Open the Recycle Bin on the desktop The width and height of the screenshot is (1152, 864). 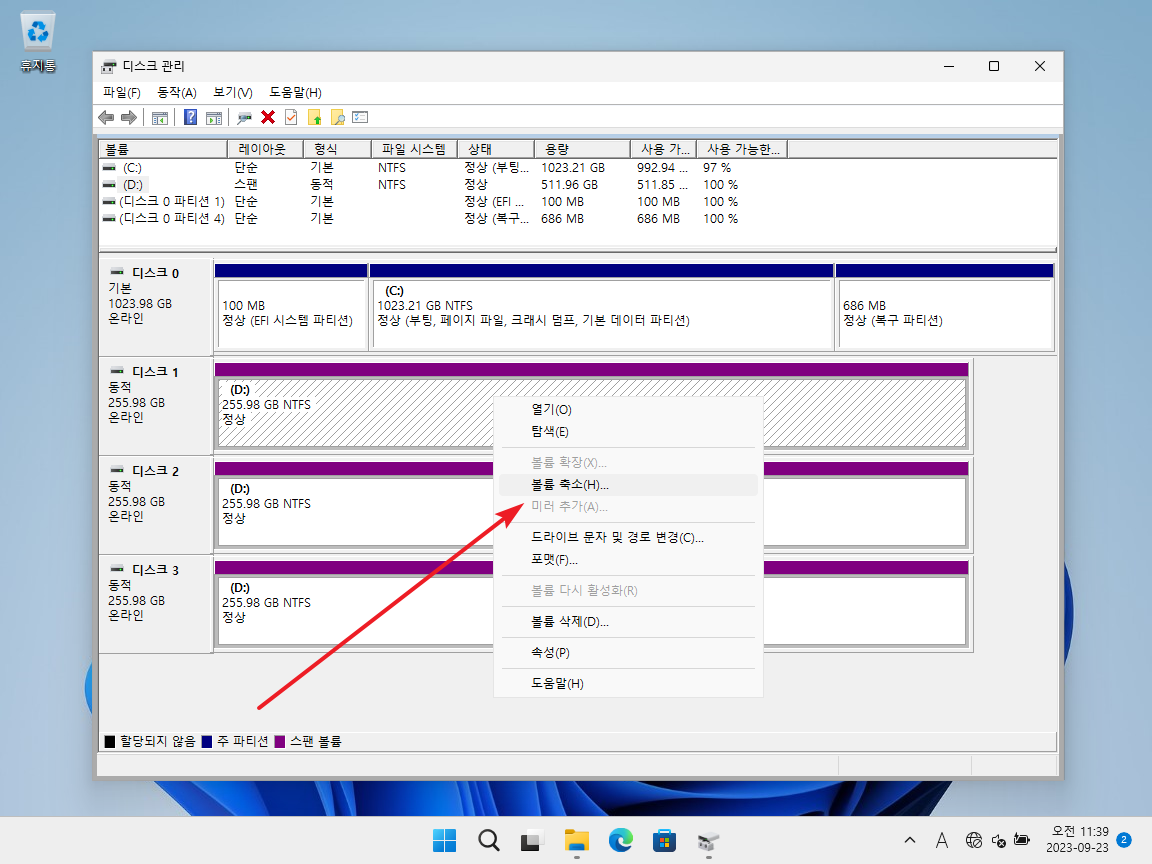(37, 42)
